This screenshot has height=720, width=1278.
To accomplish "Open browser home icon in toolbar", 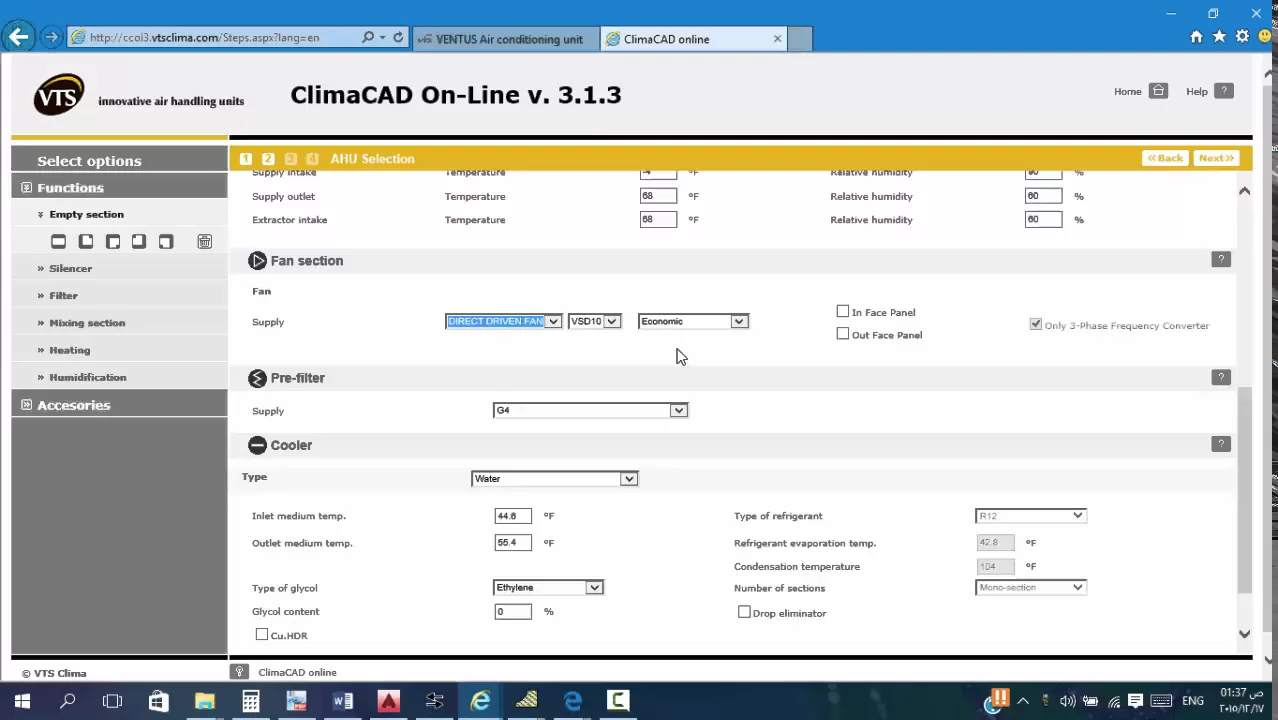I will coord(1196,36).
